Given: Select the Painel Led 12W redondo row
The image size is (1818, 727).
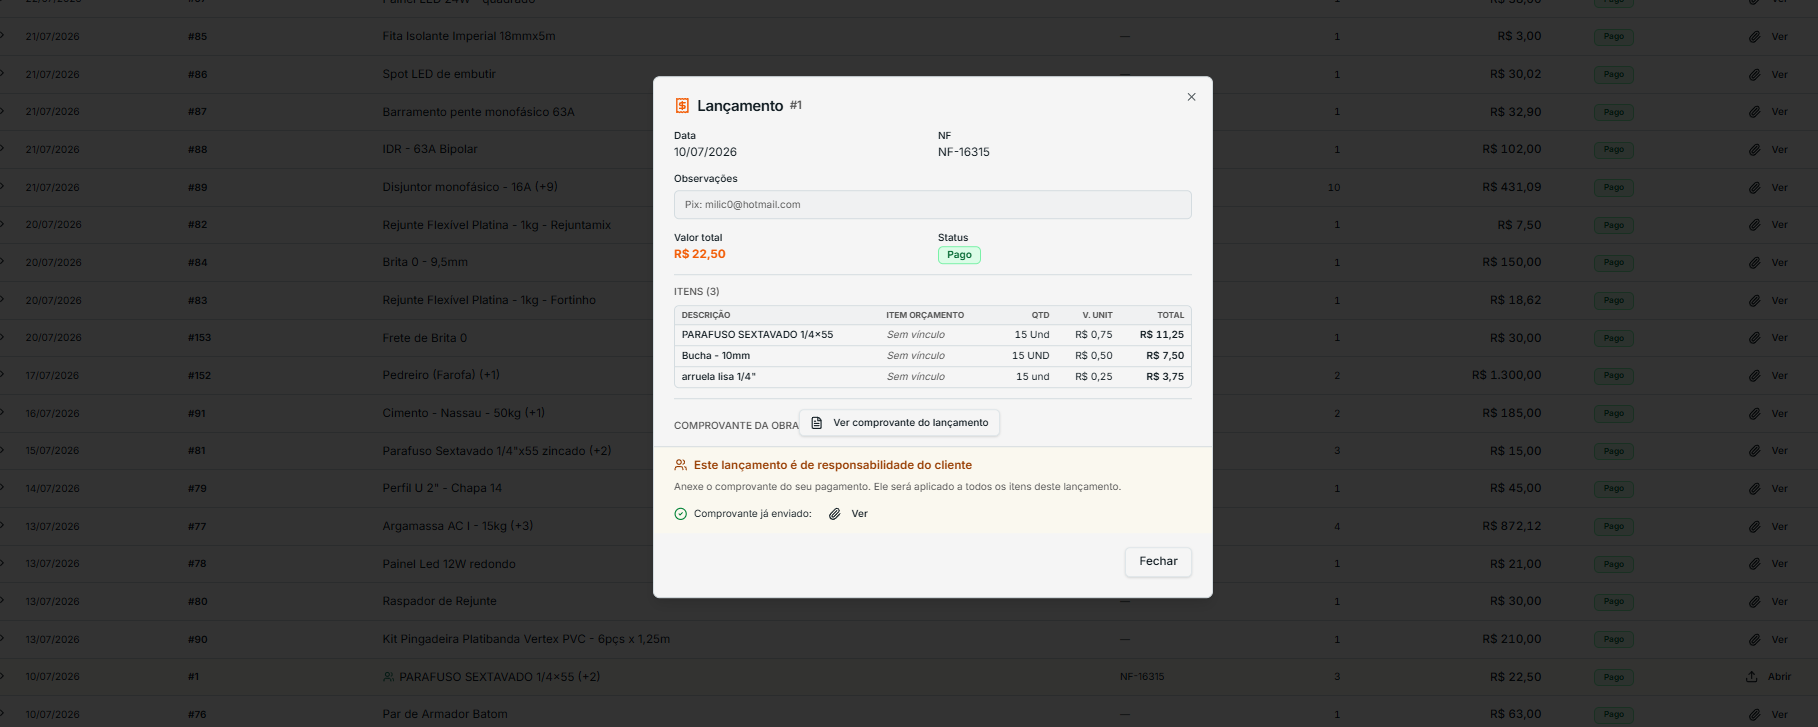Looking at the screenshot, I should 909,564.
